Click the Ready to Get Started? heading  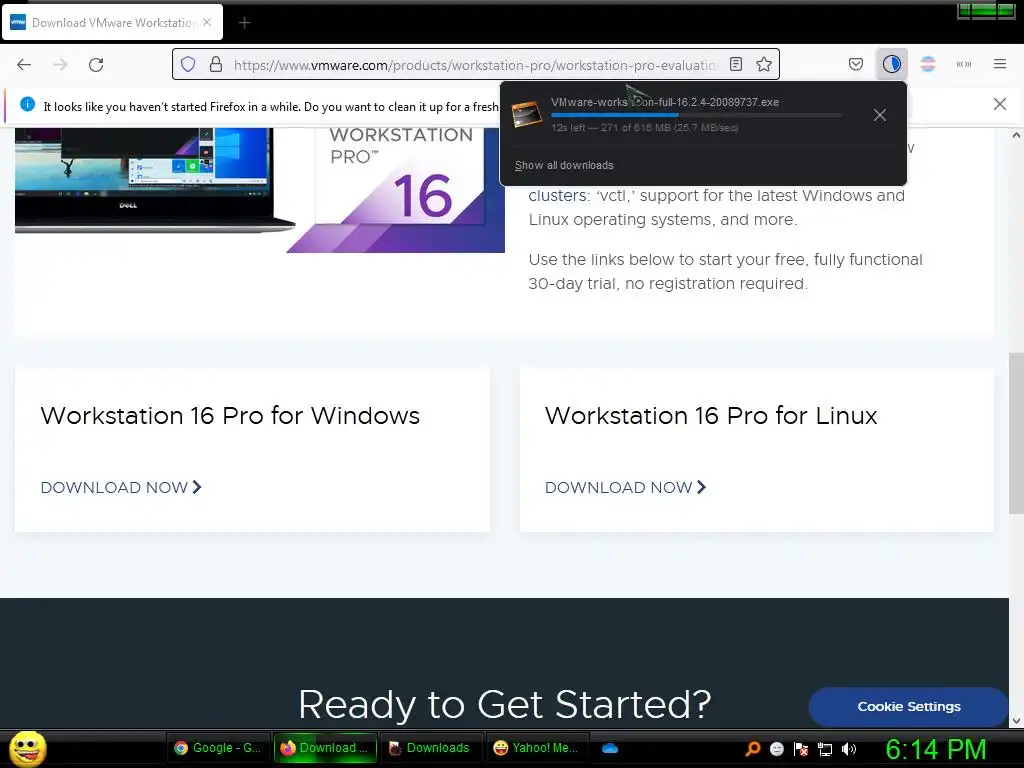[x=504, y=704]
